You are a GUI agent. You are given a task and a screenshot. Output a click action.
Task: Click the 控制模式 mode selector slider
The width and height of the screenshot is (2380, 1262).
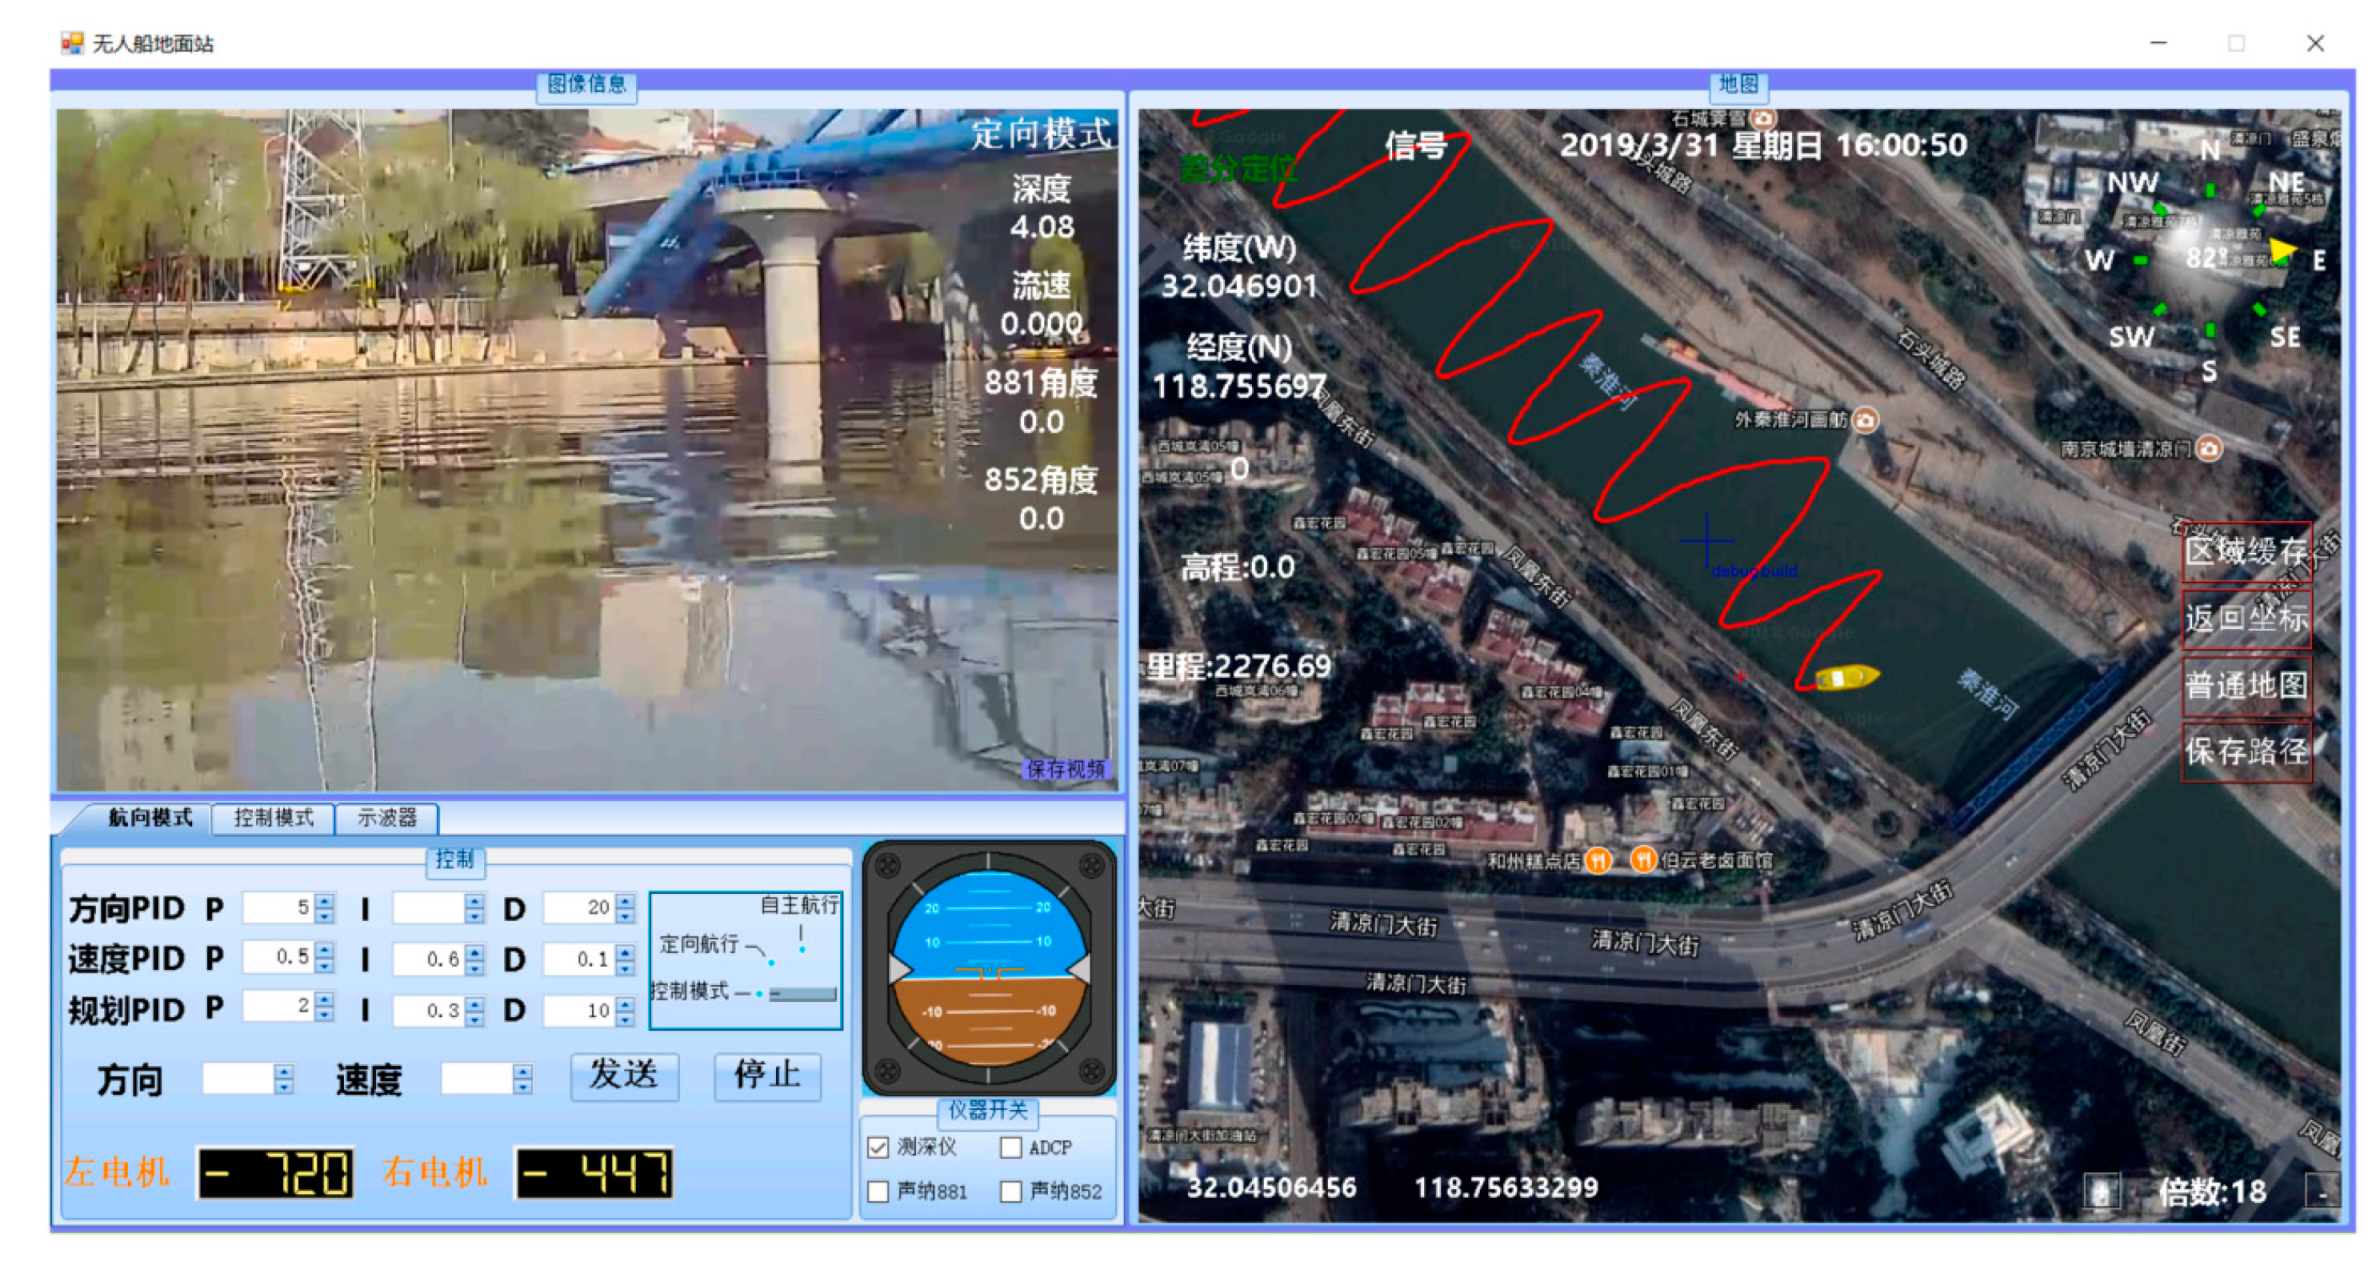click(802, 994)
